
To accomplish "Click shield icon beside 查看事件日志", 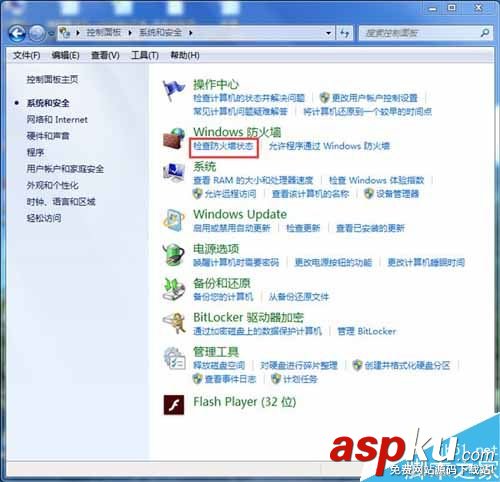I will 197,379.
